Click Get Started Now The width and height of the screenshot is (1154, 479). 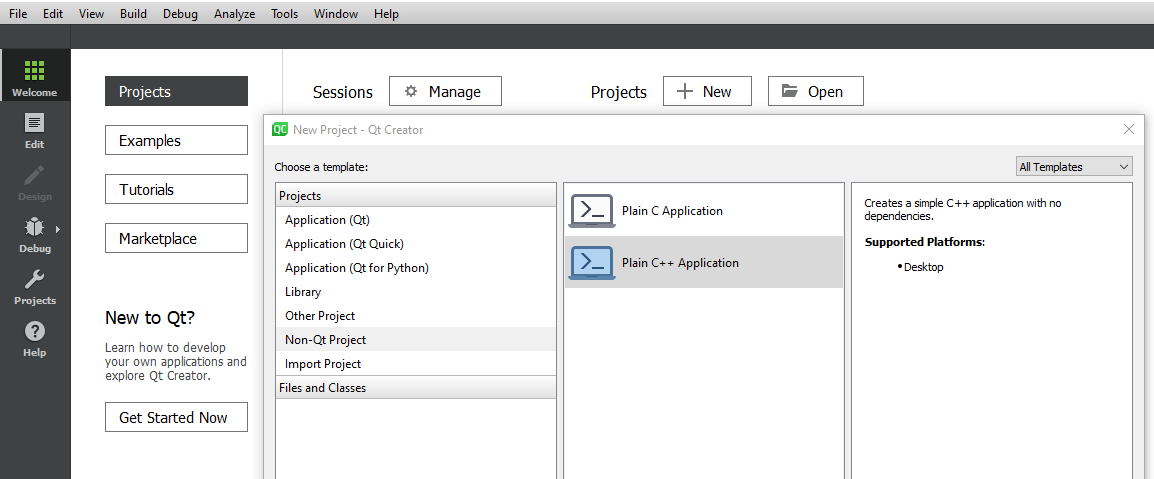[177, 417]
